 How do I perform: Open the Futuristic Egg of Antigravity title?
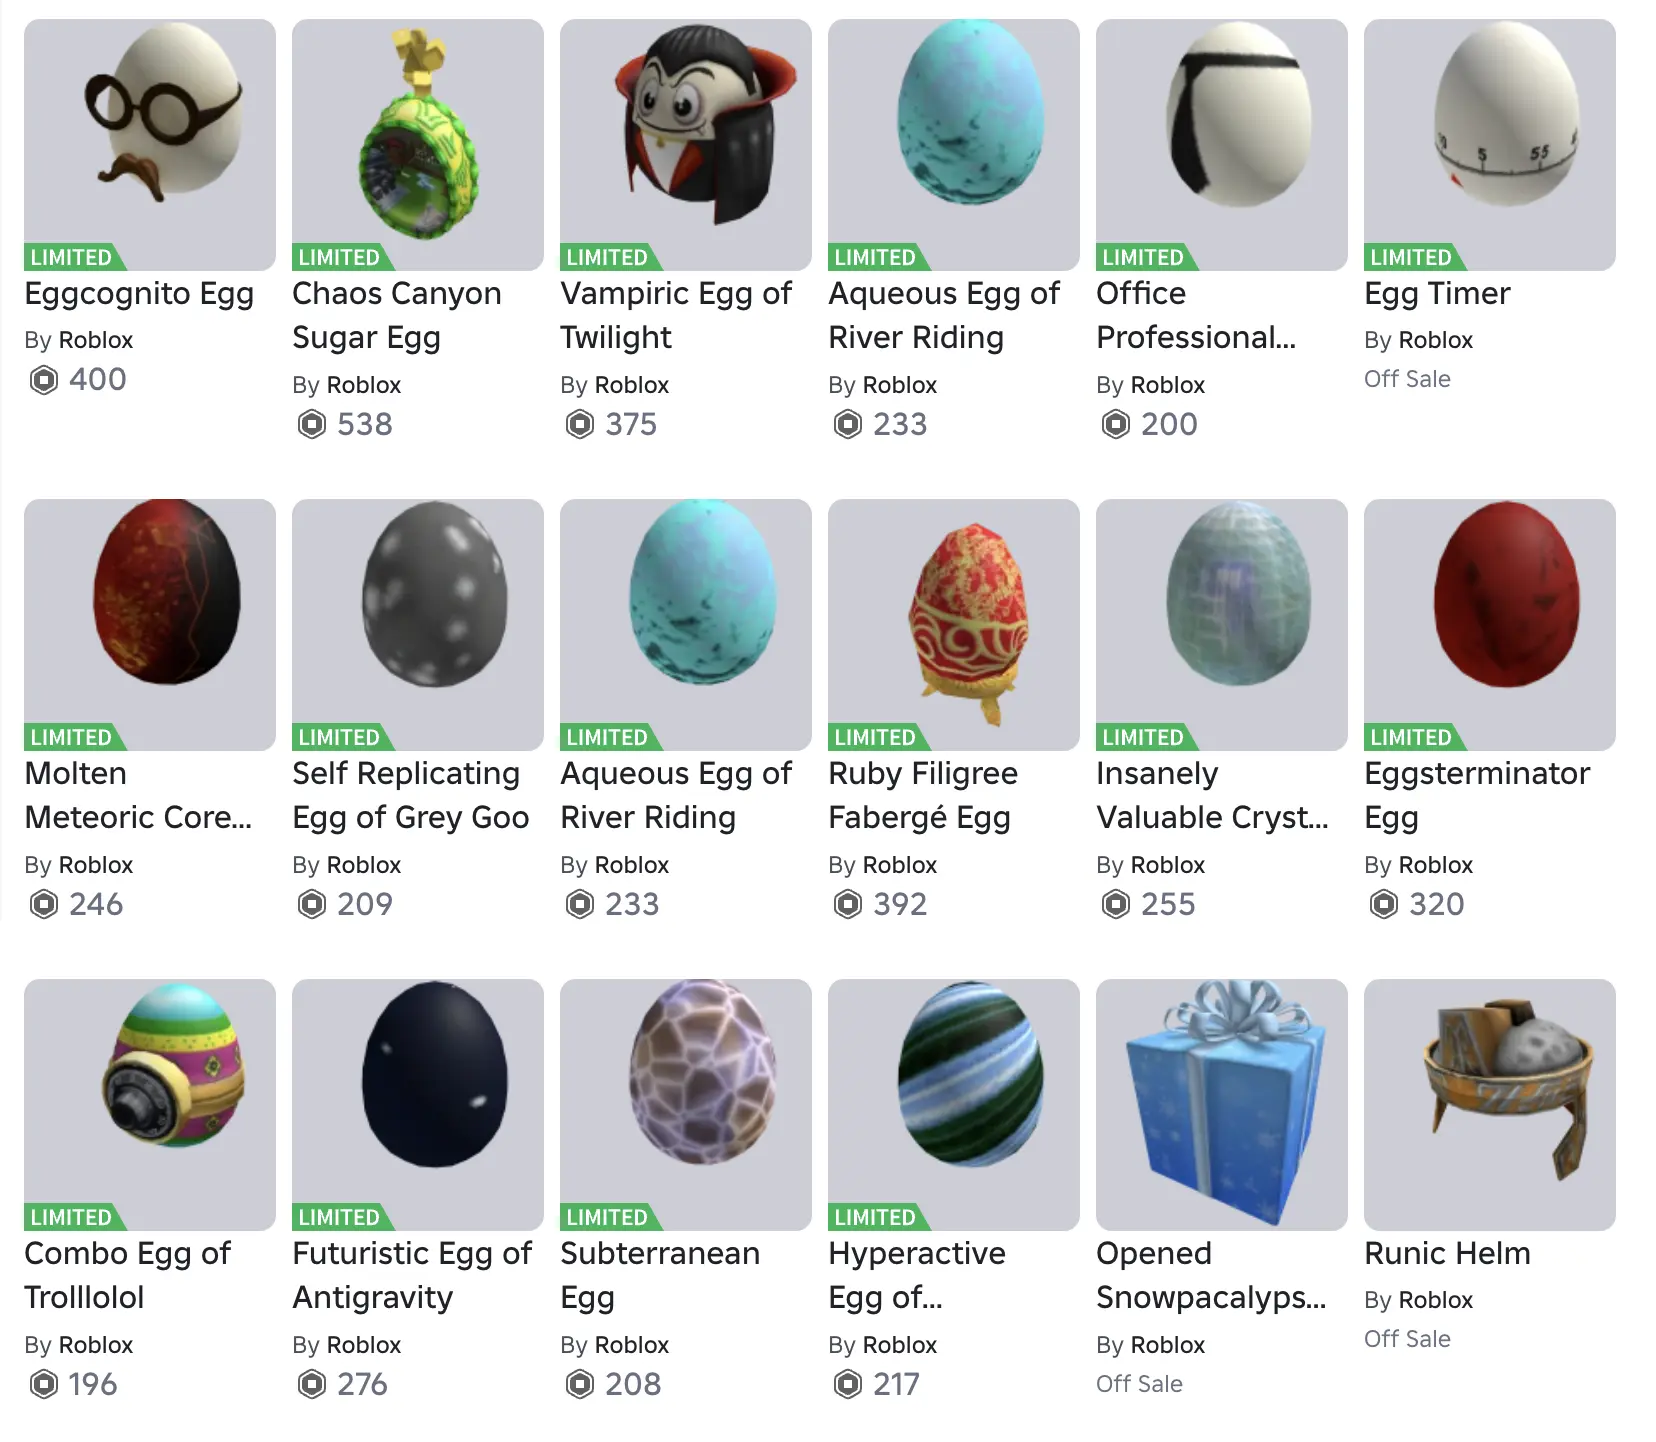tap(412, 1275)
